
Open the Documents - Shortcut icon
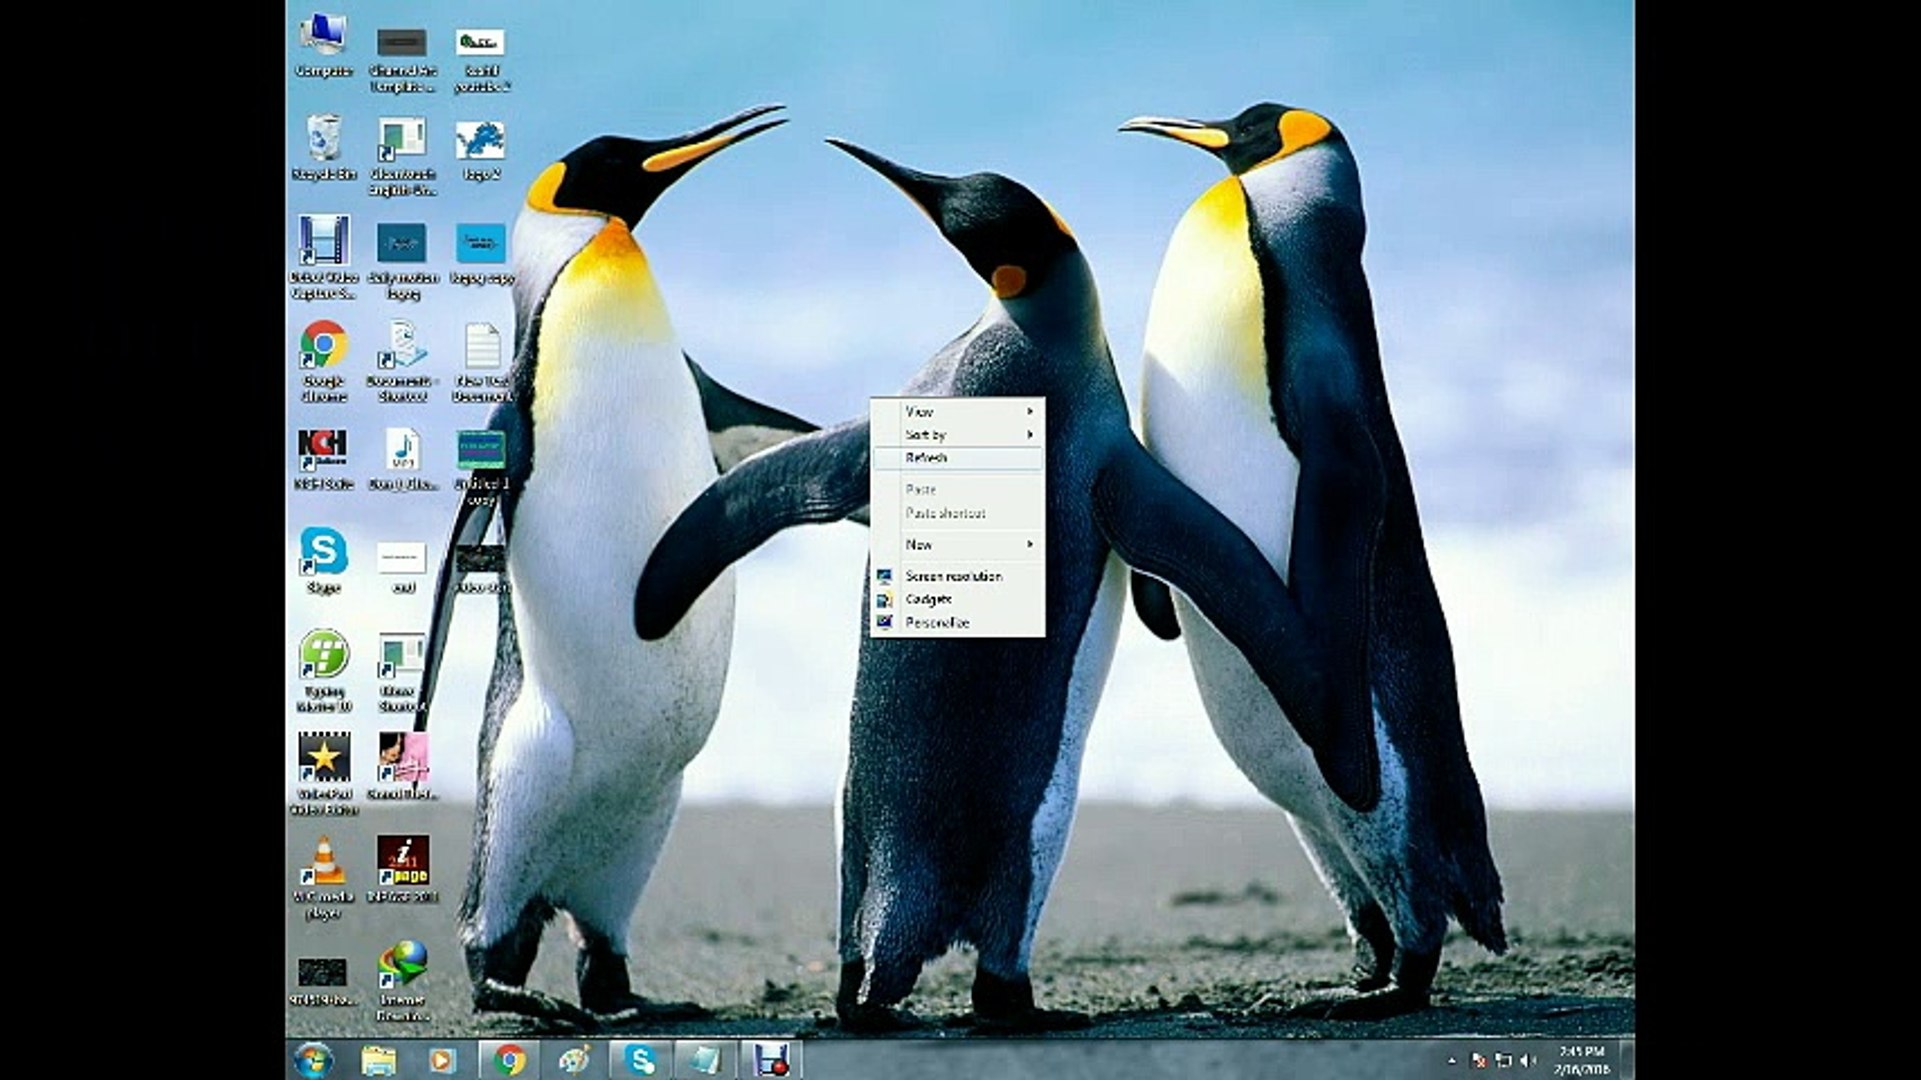(x=403, y=361)
